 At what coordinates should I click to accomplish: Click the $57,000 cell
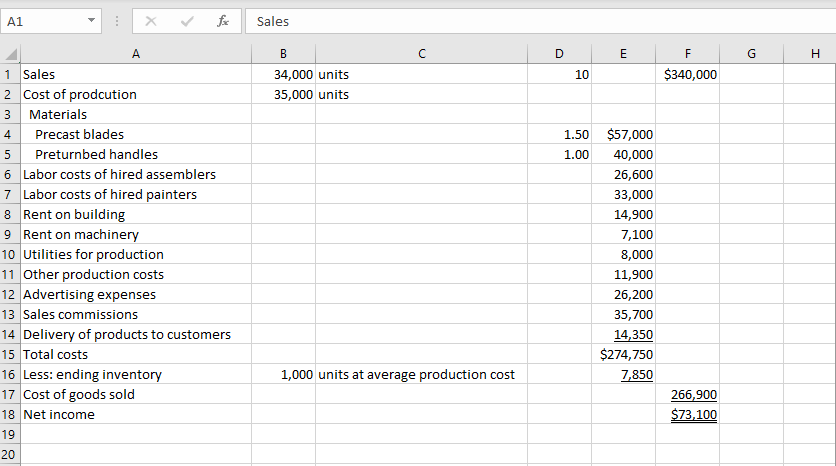(623, 134)
